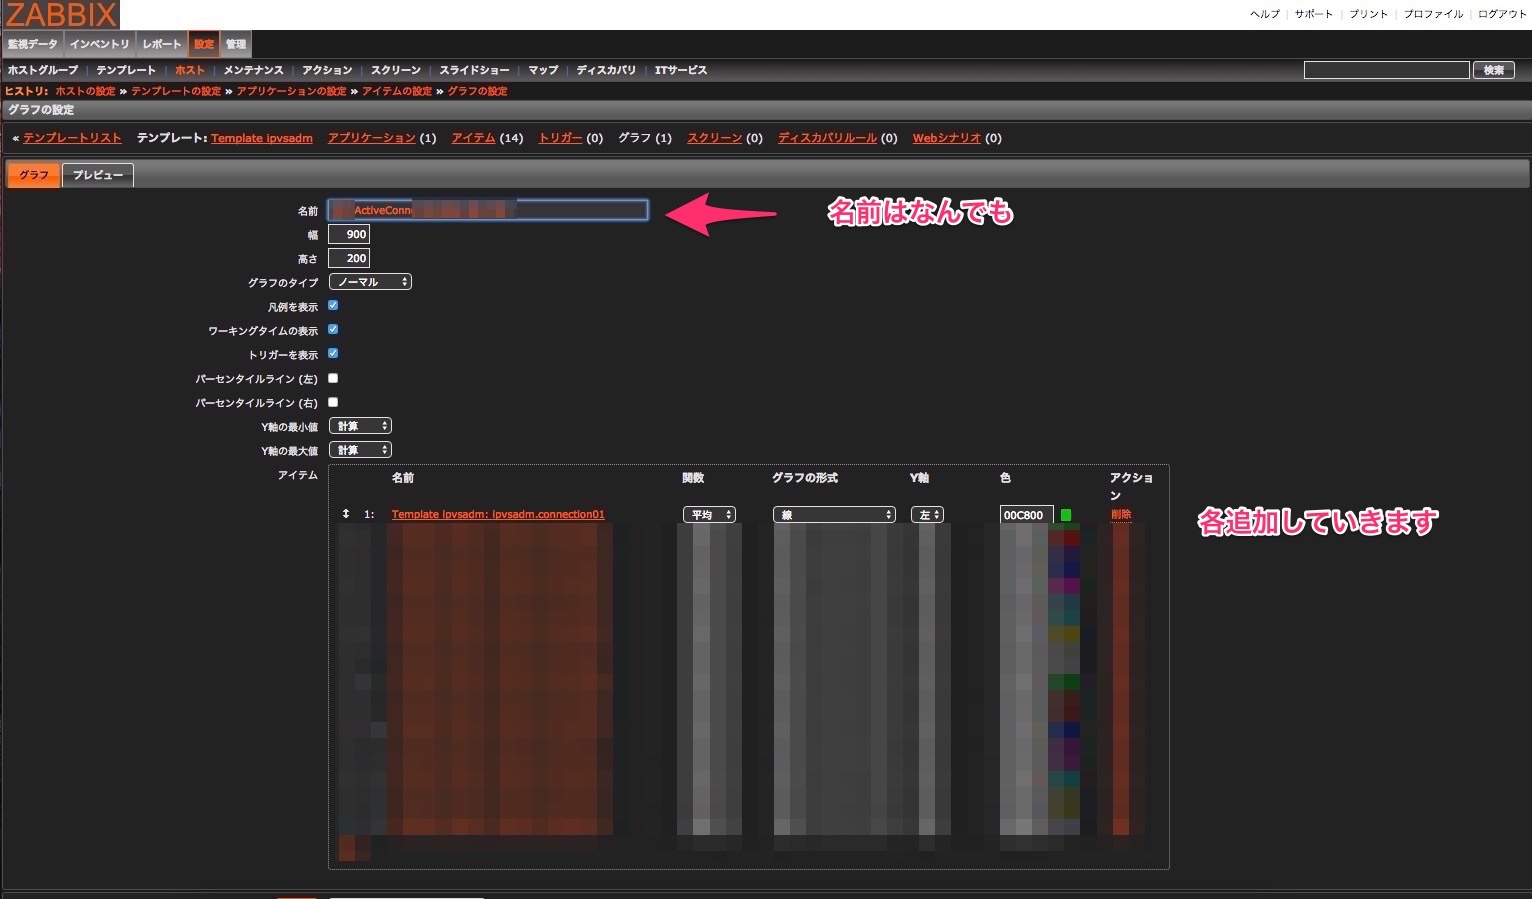Image resolution: width=1532 pixels, height=899 pixels.
Task: Click the drag handle for item 1
Action: pos(346,514)
